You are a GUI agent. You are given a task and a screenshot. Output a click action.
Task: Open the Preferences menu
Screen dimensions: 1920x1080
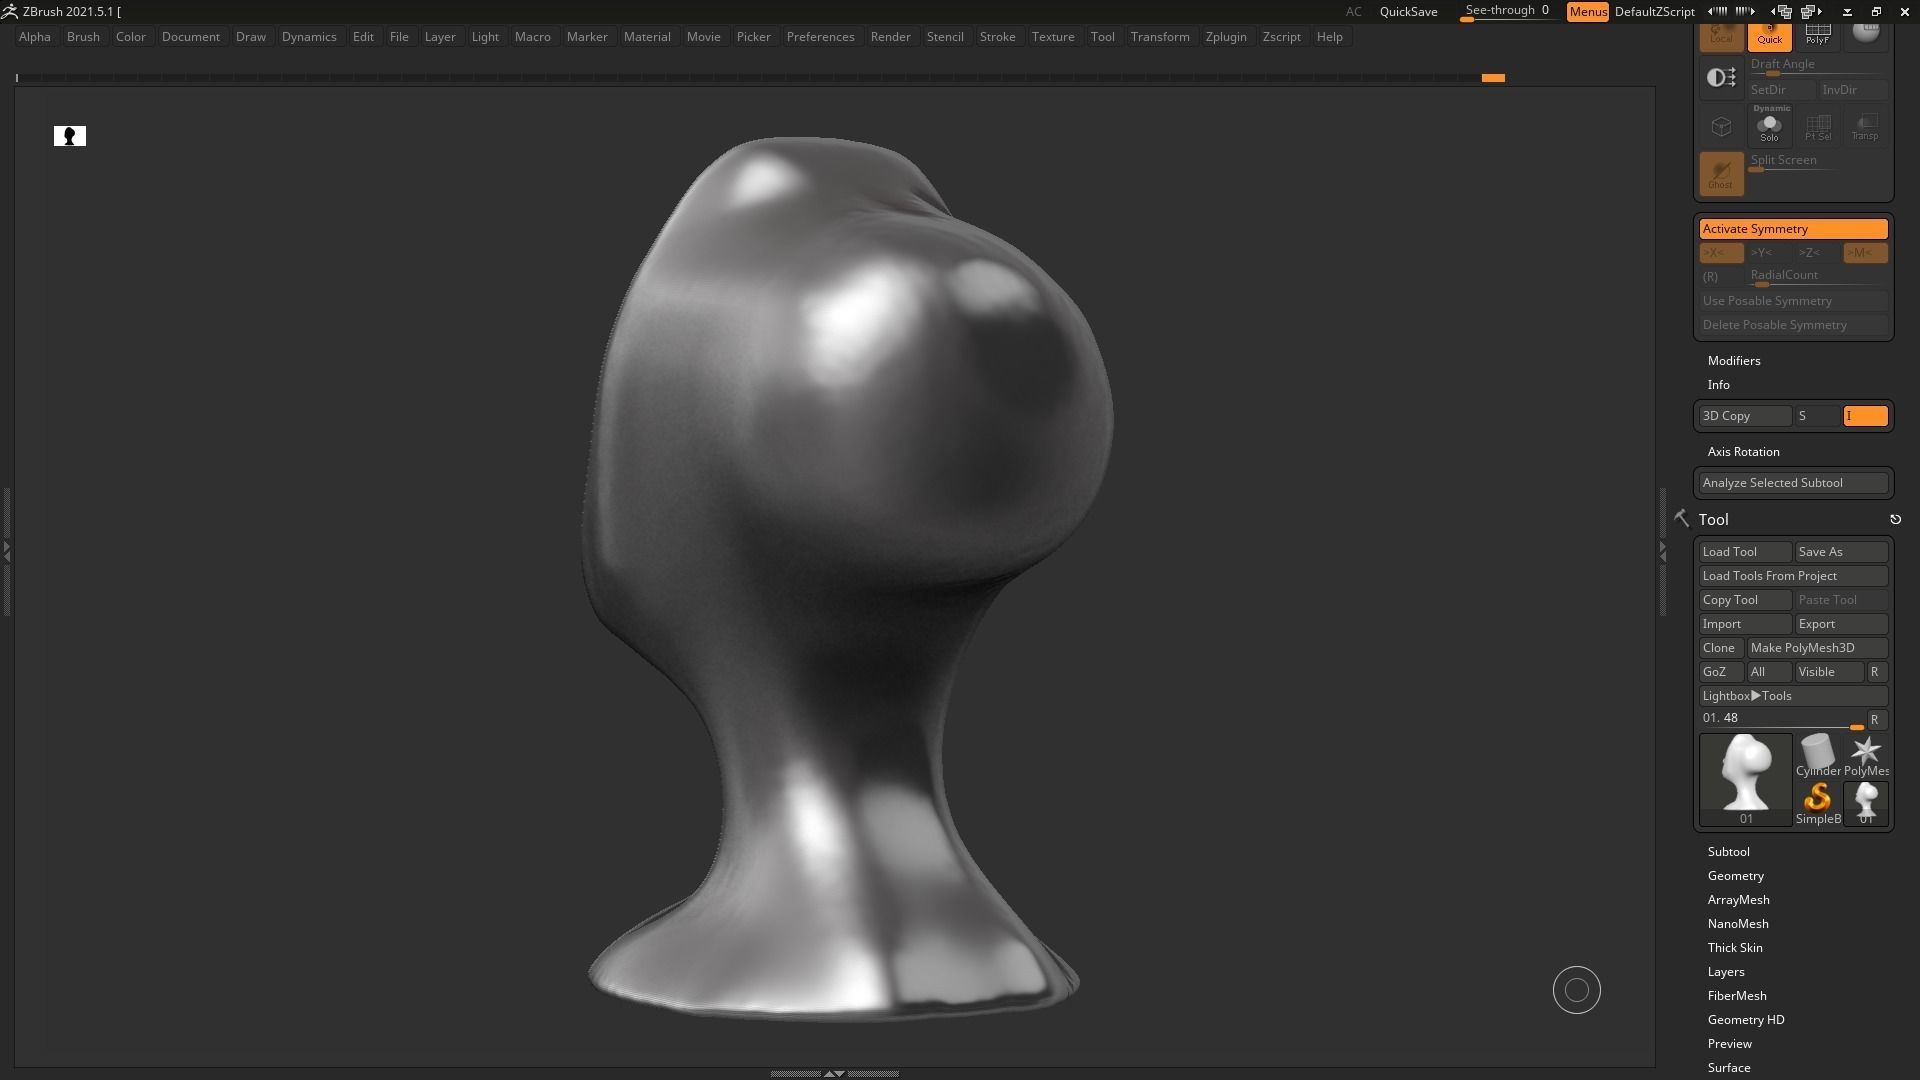(820, 37)
